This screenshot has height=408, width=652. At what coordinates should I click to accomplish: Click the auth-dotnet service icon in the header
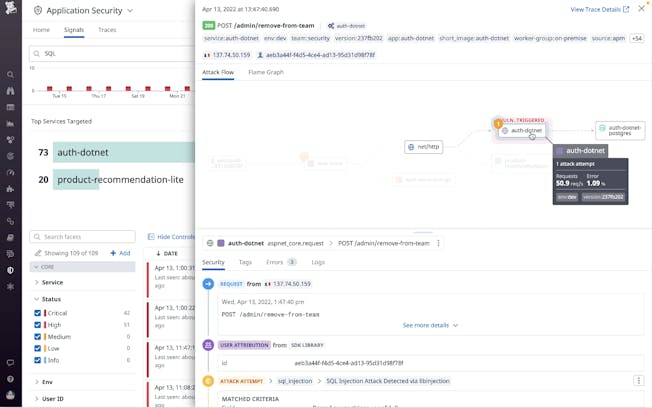click(331, 26)
